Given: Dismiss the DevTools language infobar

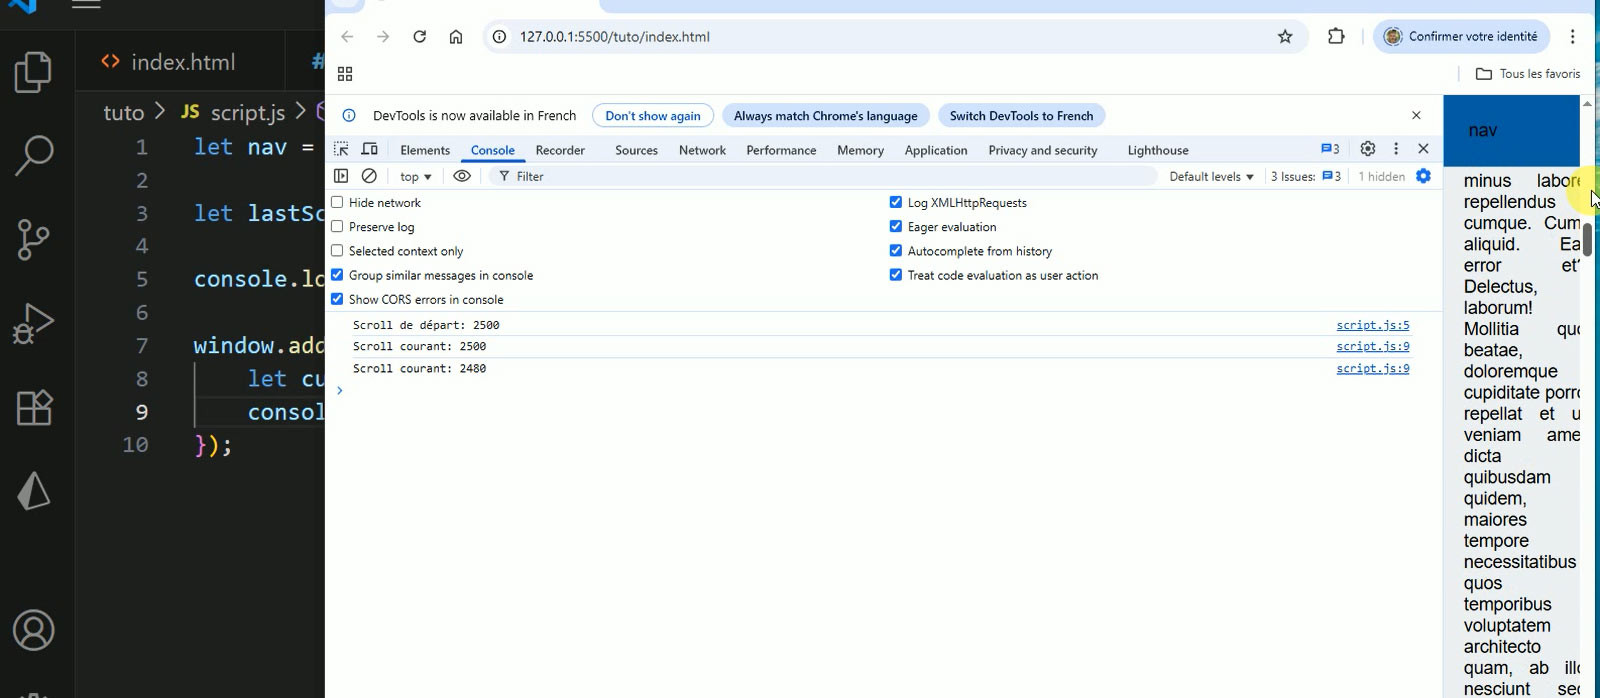Looking at the screenshot, I should click(x=1416, y=116).
